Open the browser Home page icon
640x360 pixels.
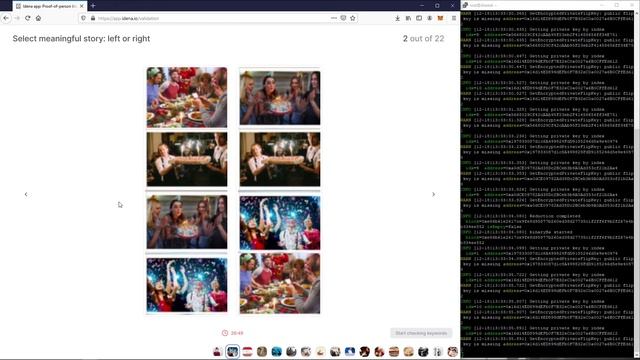(x=38, y=18)
